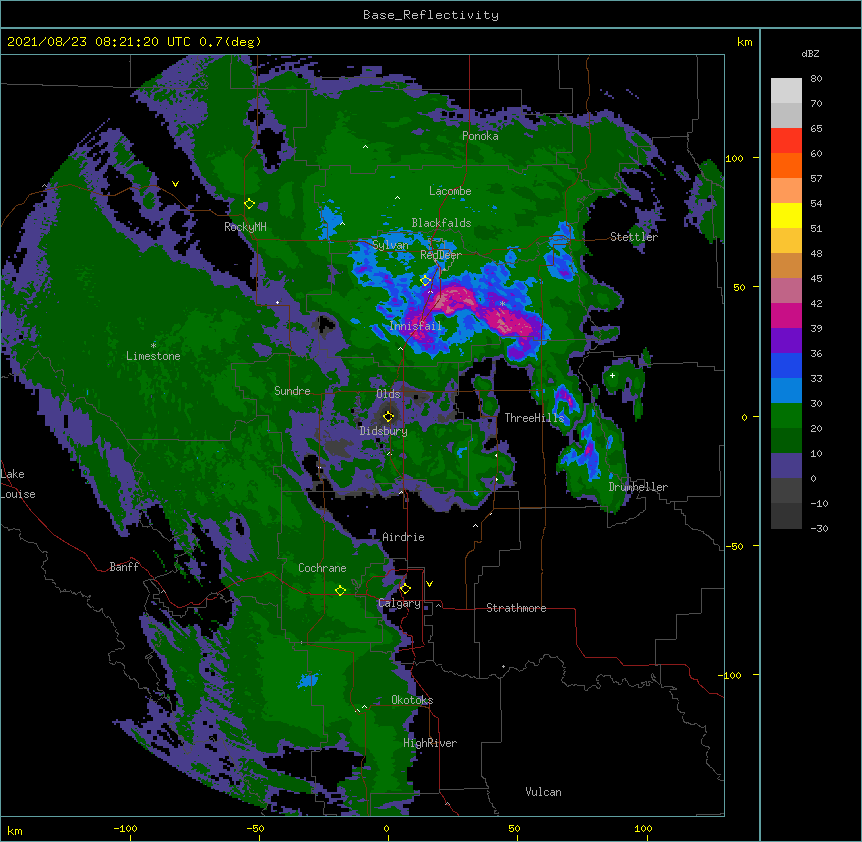Select the Okotoks label

tap(412, 700)
